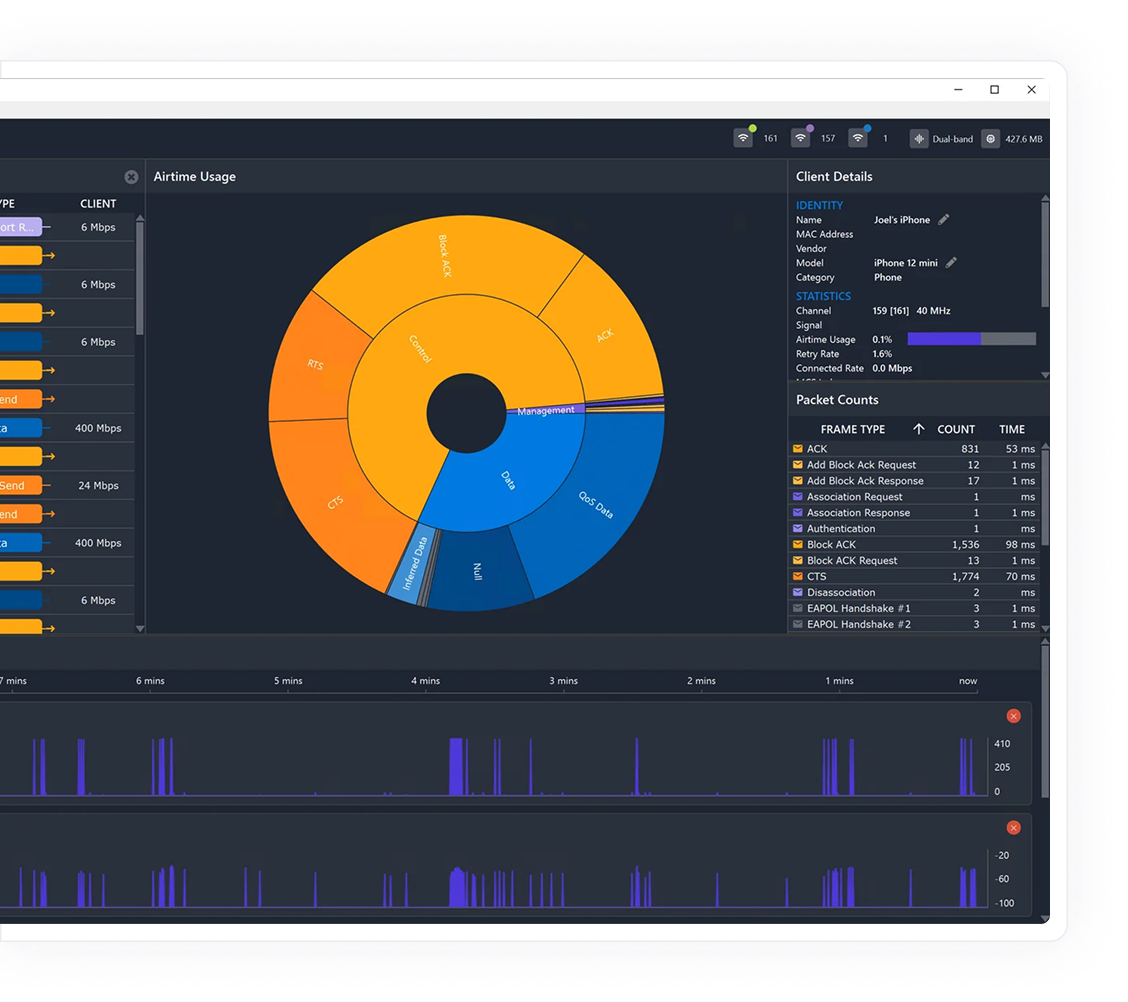This screenshot has height=1002, width=1128.
Task: Edit the iPhone 12 mini model
Action: point(951,263)
